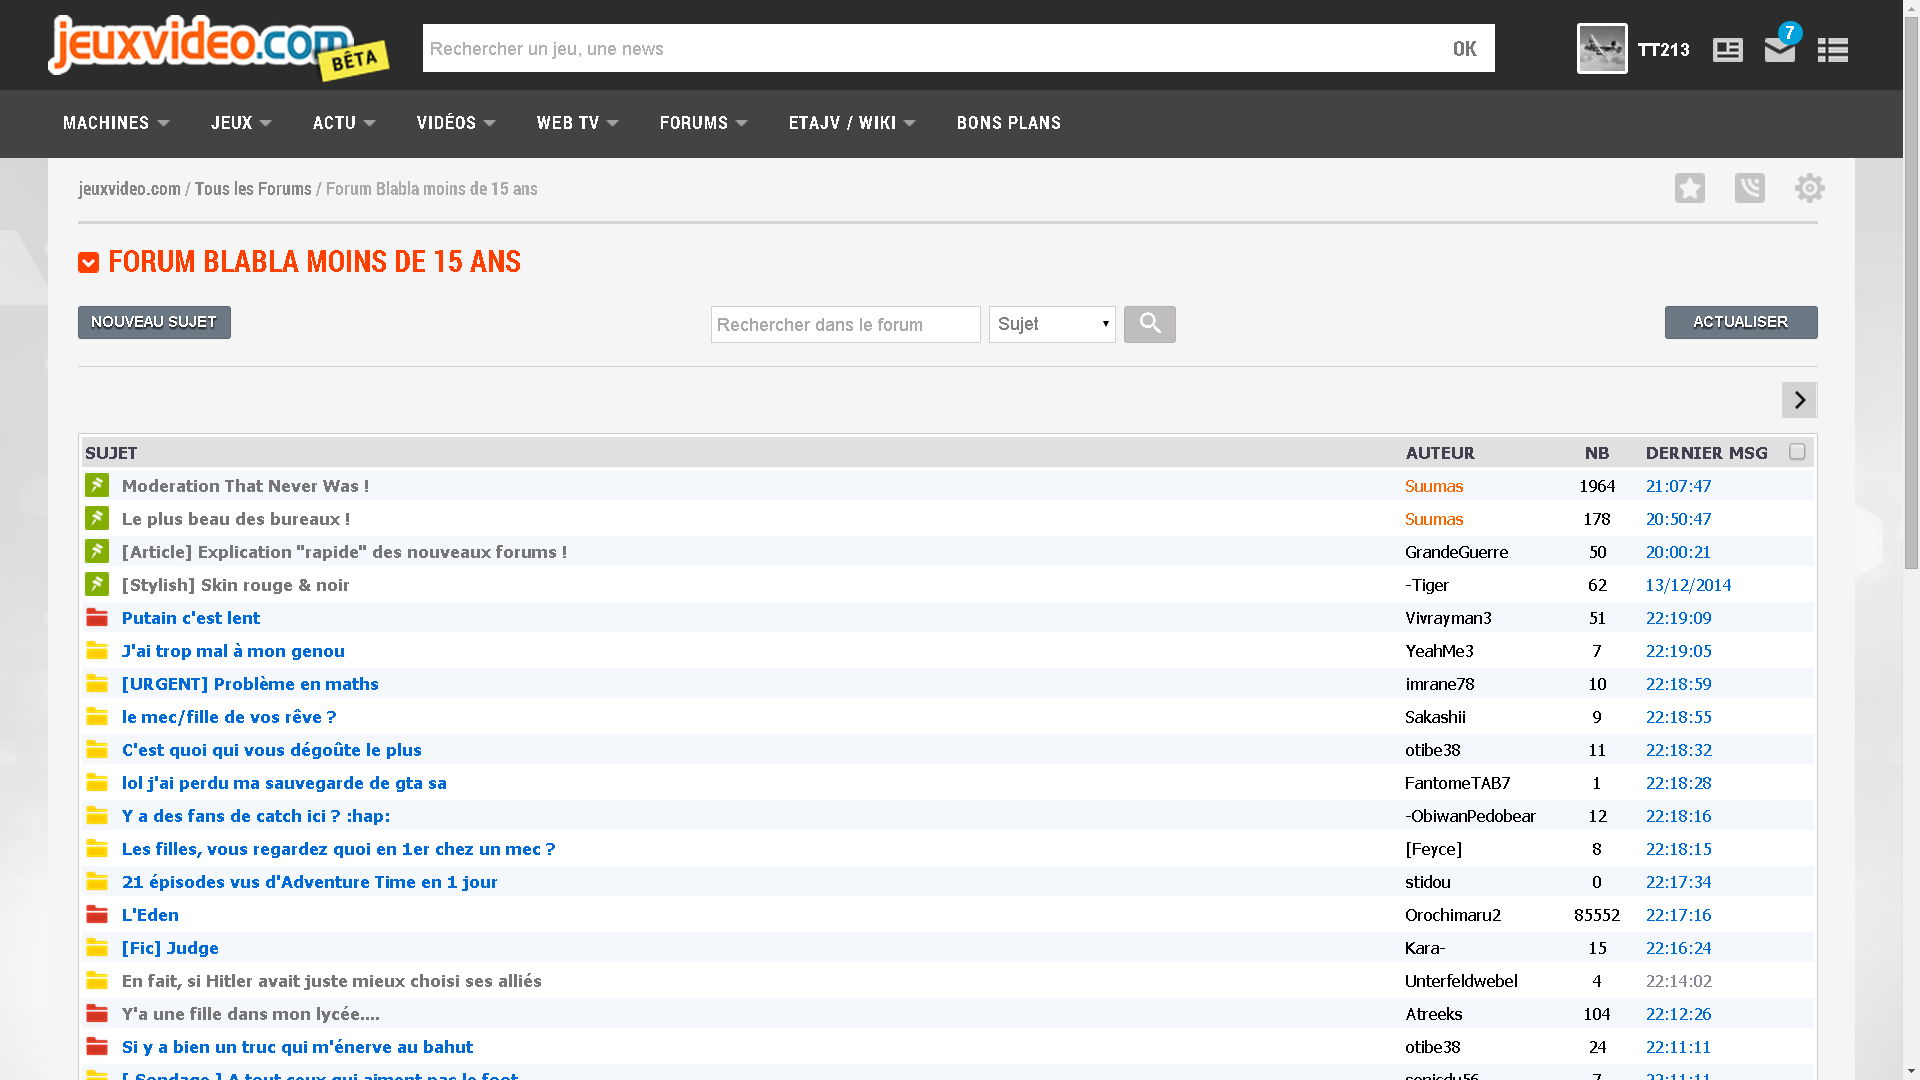Screen dimensions: 1920x1080
Task: Open the news card icon beside TT213
Action: point(1727,50)
